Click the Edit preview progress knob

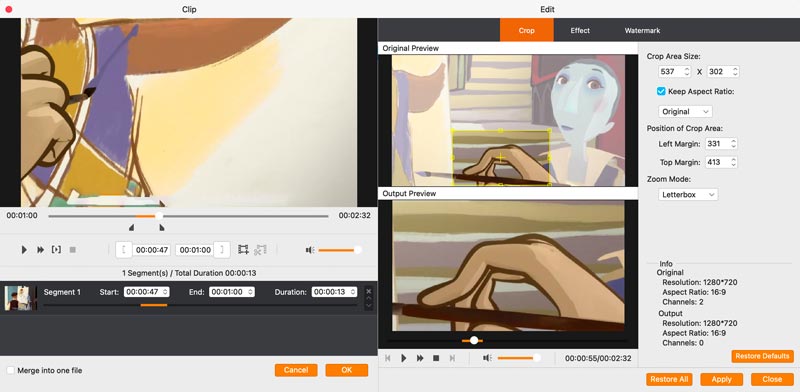click(x=474, y=340)
